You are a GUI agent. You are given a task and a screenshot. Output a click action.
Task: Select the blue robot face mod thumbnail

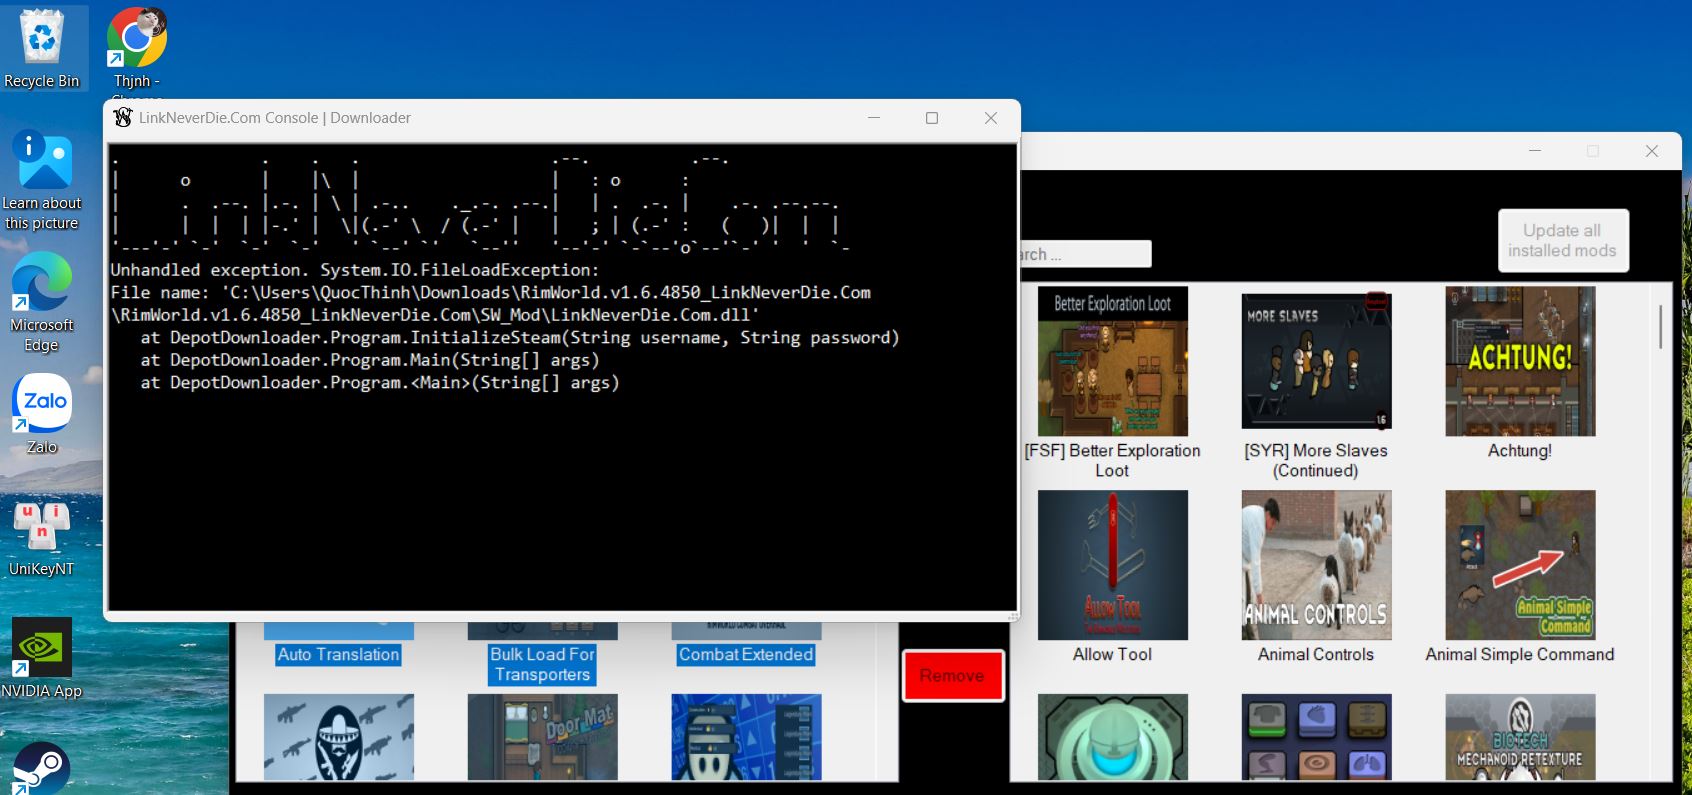point(746,737)
